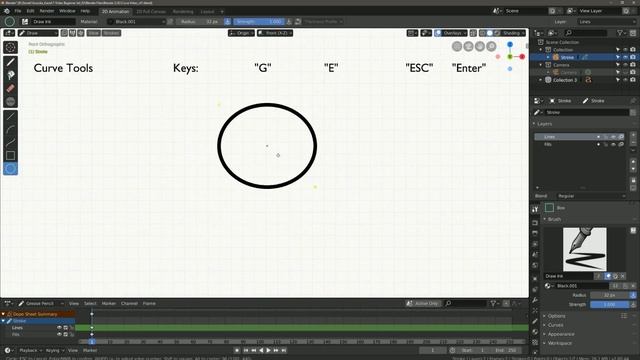The width and height of the screenshot is (640, 360).
Task: Toggle visibility of Stroke object in outliner
Action: [x=625, y=57]
